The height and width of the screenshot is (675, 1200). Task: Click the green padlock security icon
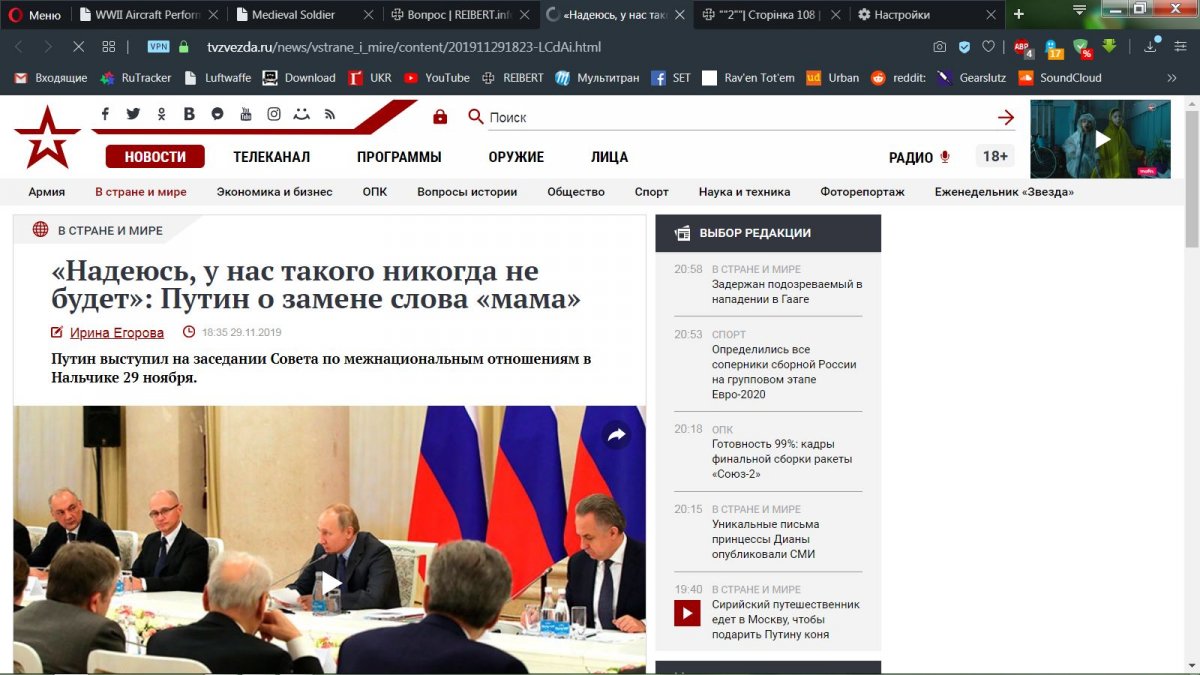(183, 47)
